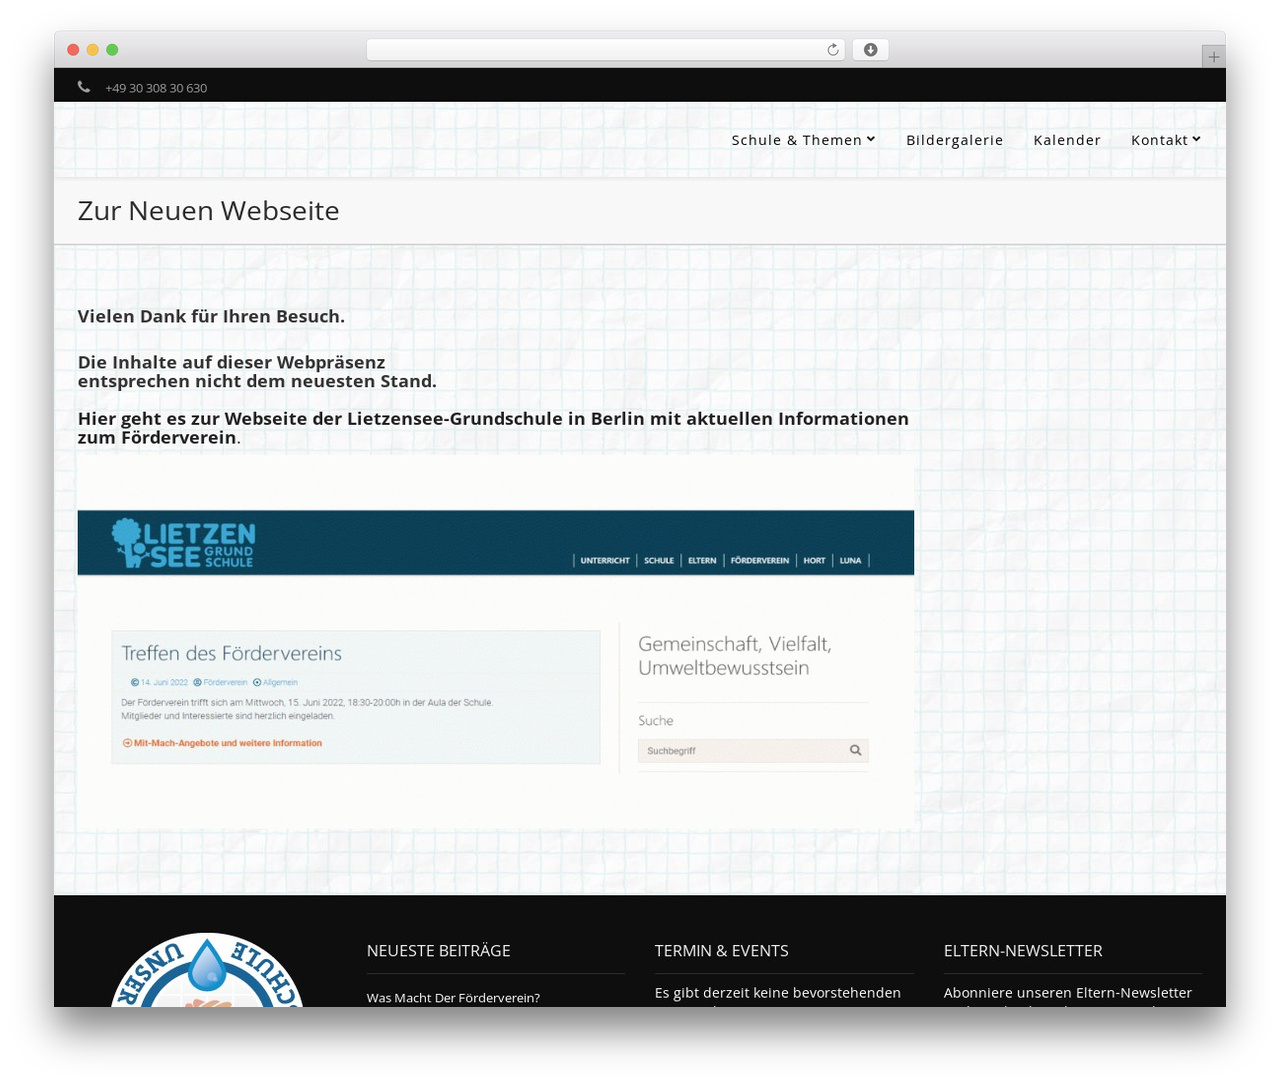Open the Kontakt menu label

click(x=1160, y=140)
